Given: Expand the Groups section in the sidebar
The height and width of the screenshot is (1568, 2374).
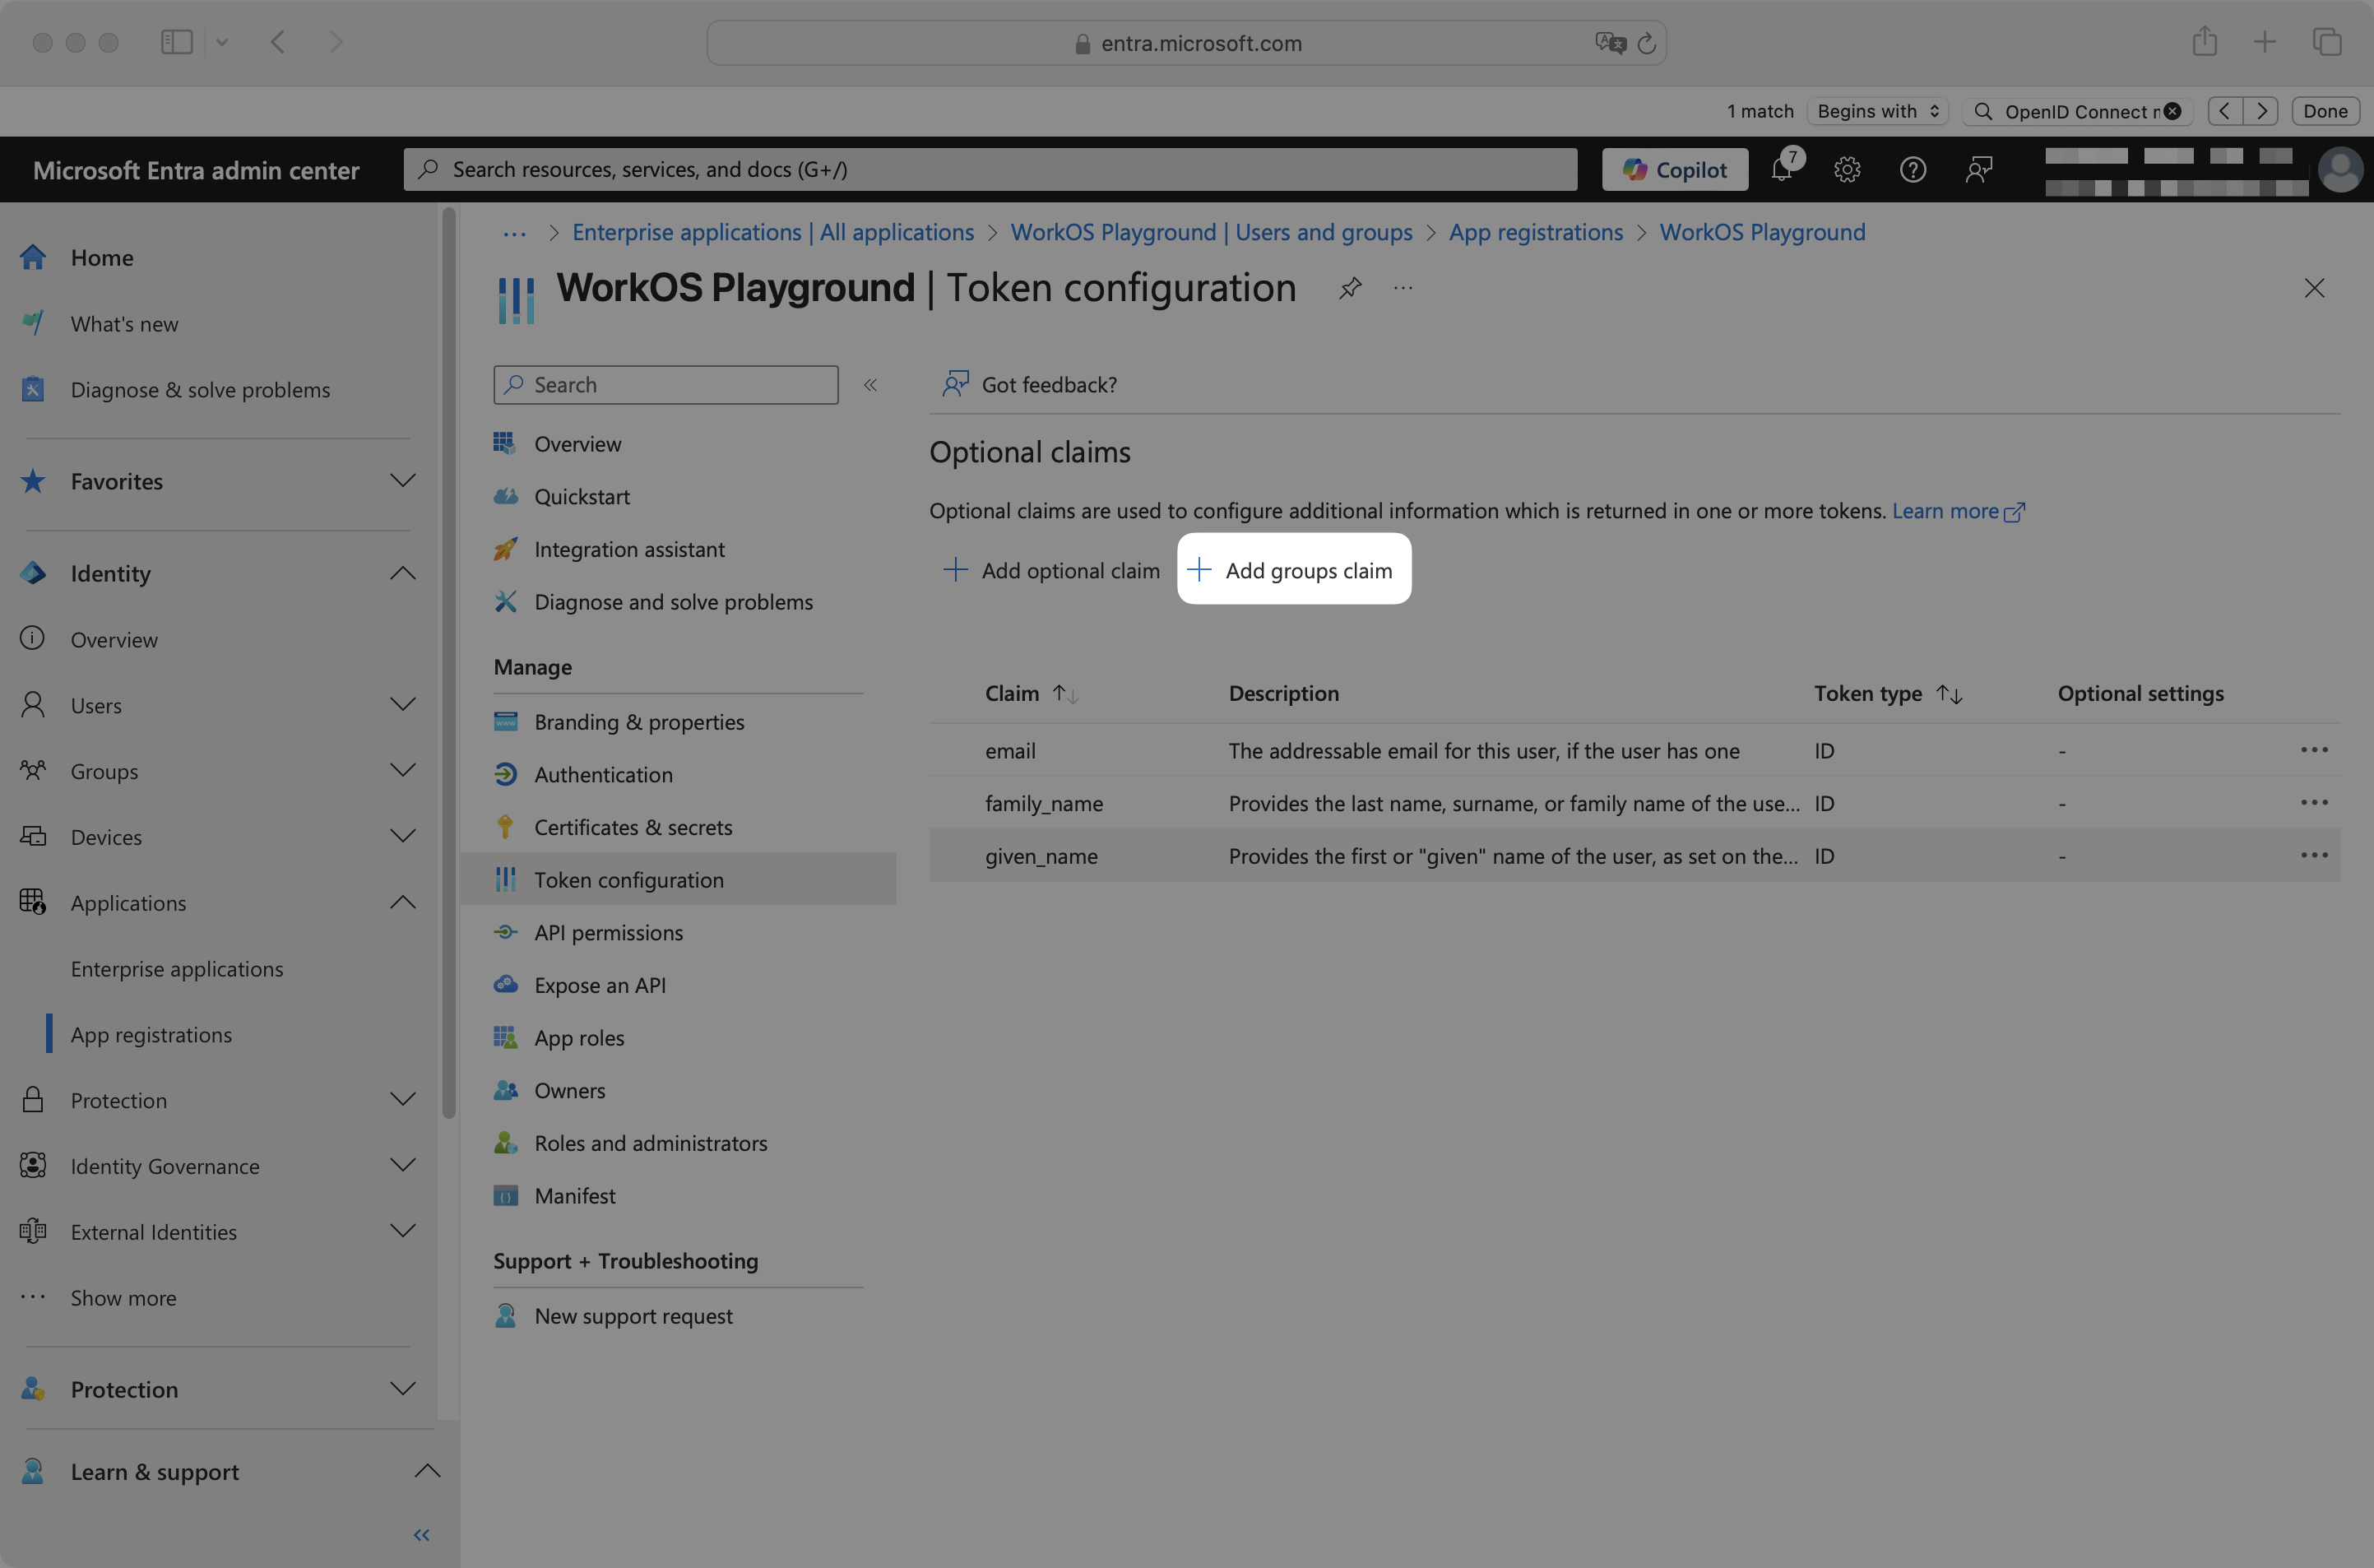Looking at the screenshot, I should coord(404,770).
